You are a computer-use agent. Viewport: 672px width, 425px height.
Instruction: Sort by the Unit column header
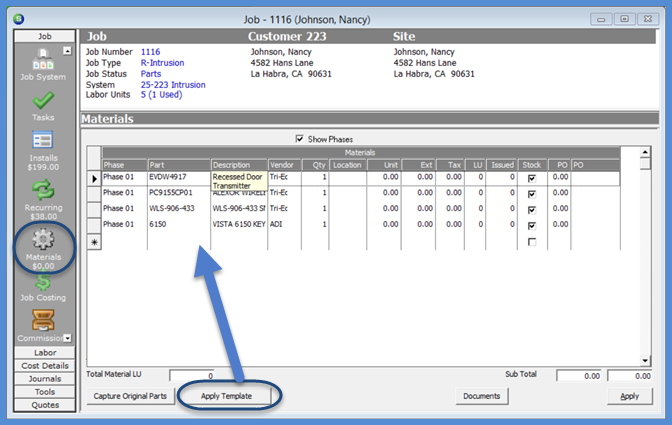(x=384, y=165)
